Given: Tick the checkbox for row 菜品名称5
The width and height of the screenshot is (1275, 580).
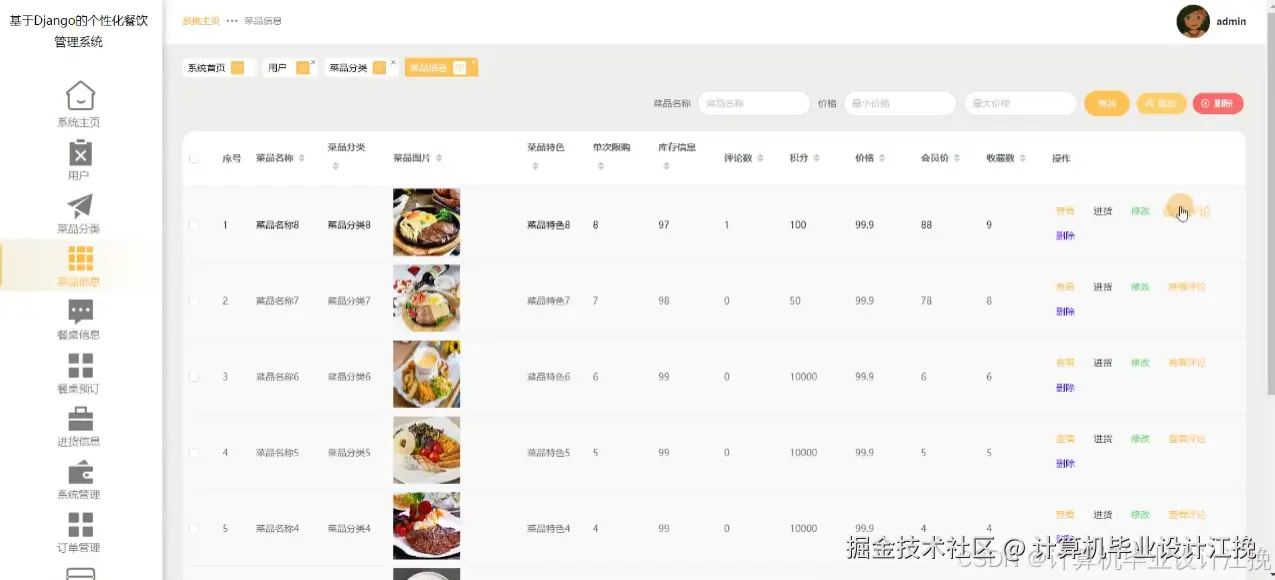Looking at the screenshot, I should [194, 453].
